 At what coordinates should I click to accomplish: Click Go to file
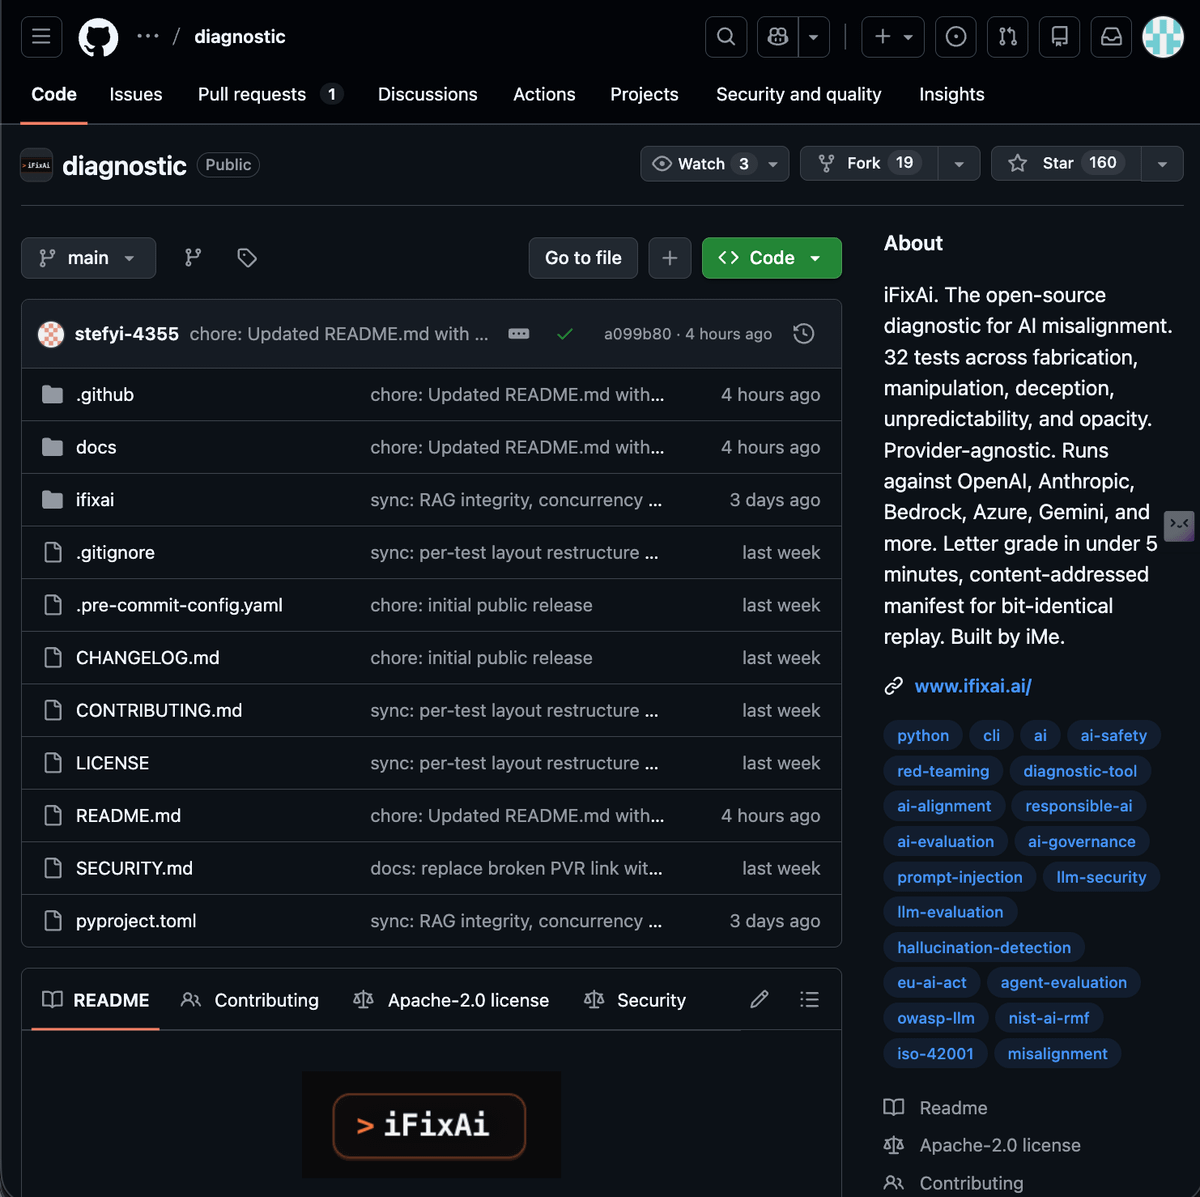tap(583, 258)
